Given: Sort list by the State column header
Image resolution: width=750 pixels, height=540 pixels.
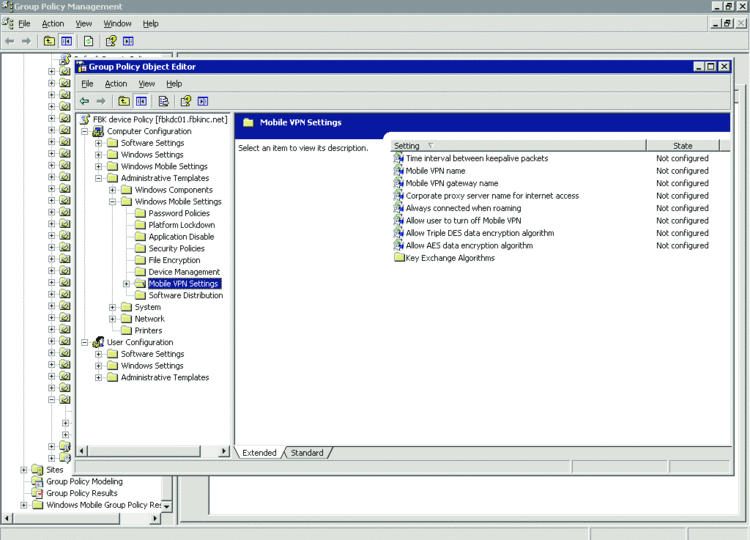Looking at the screenshot, I should click(682, 146).
